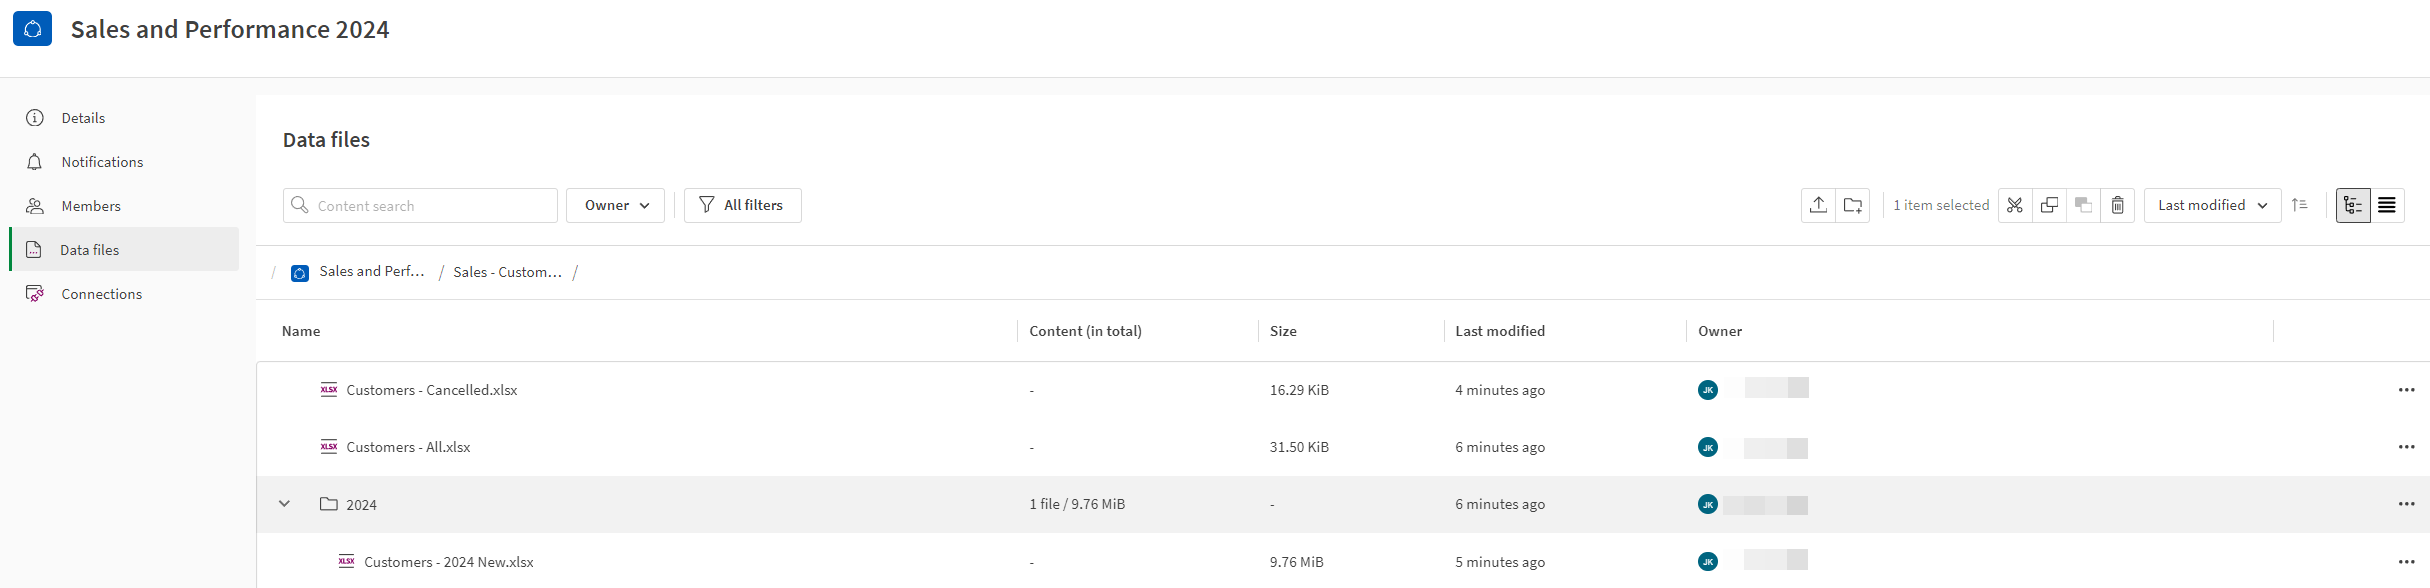The image size is (2430, 588).
Task: Switch to the tree view layout
Action: point(2353,205)
